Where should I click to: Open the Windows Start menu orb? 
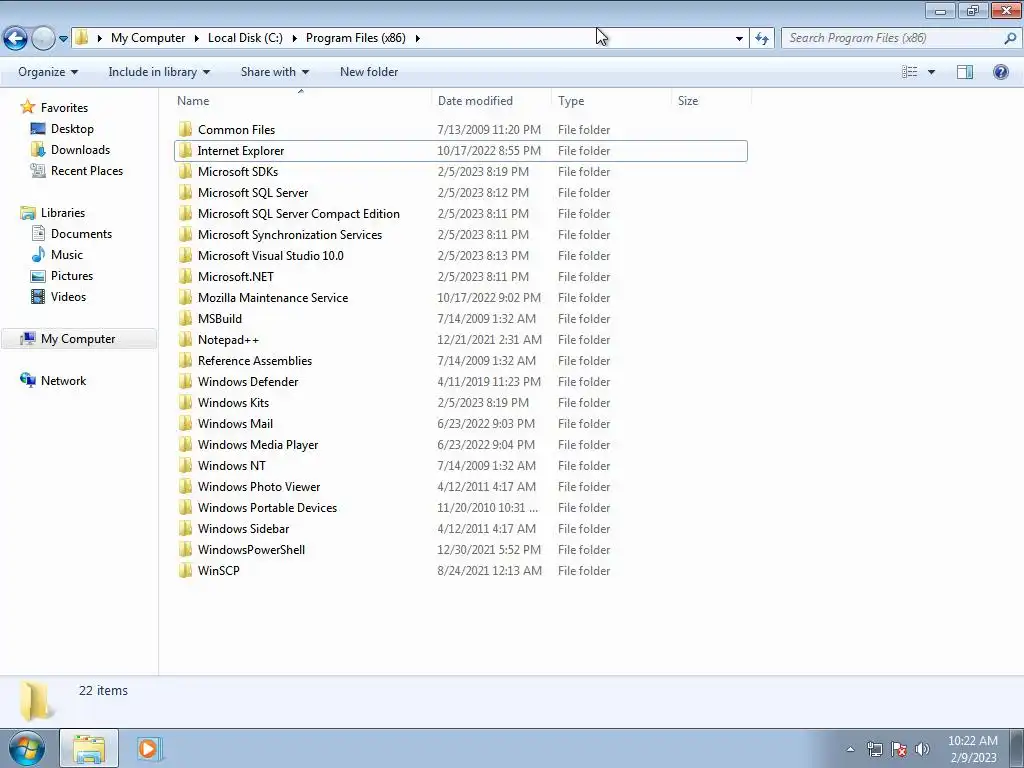(x=27, y=748)
